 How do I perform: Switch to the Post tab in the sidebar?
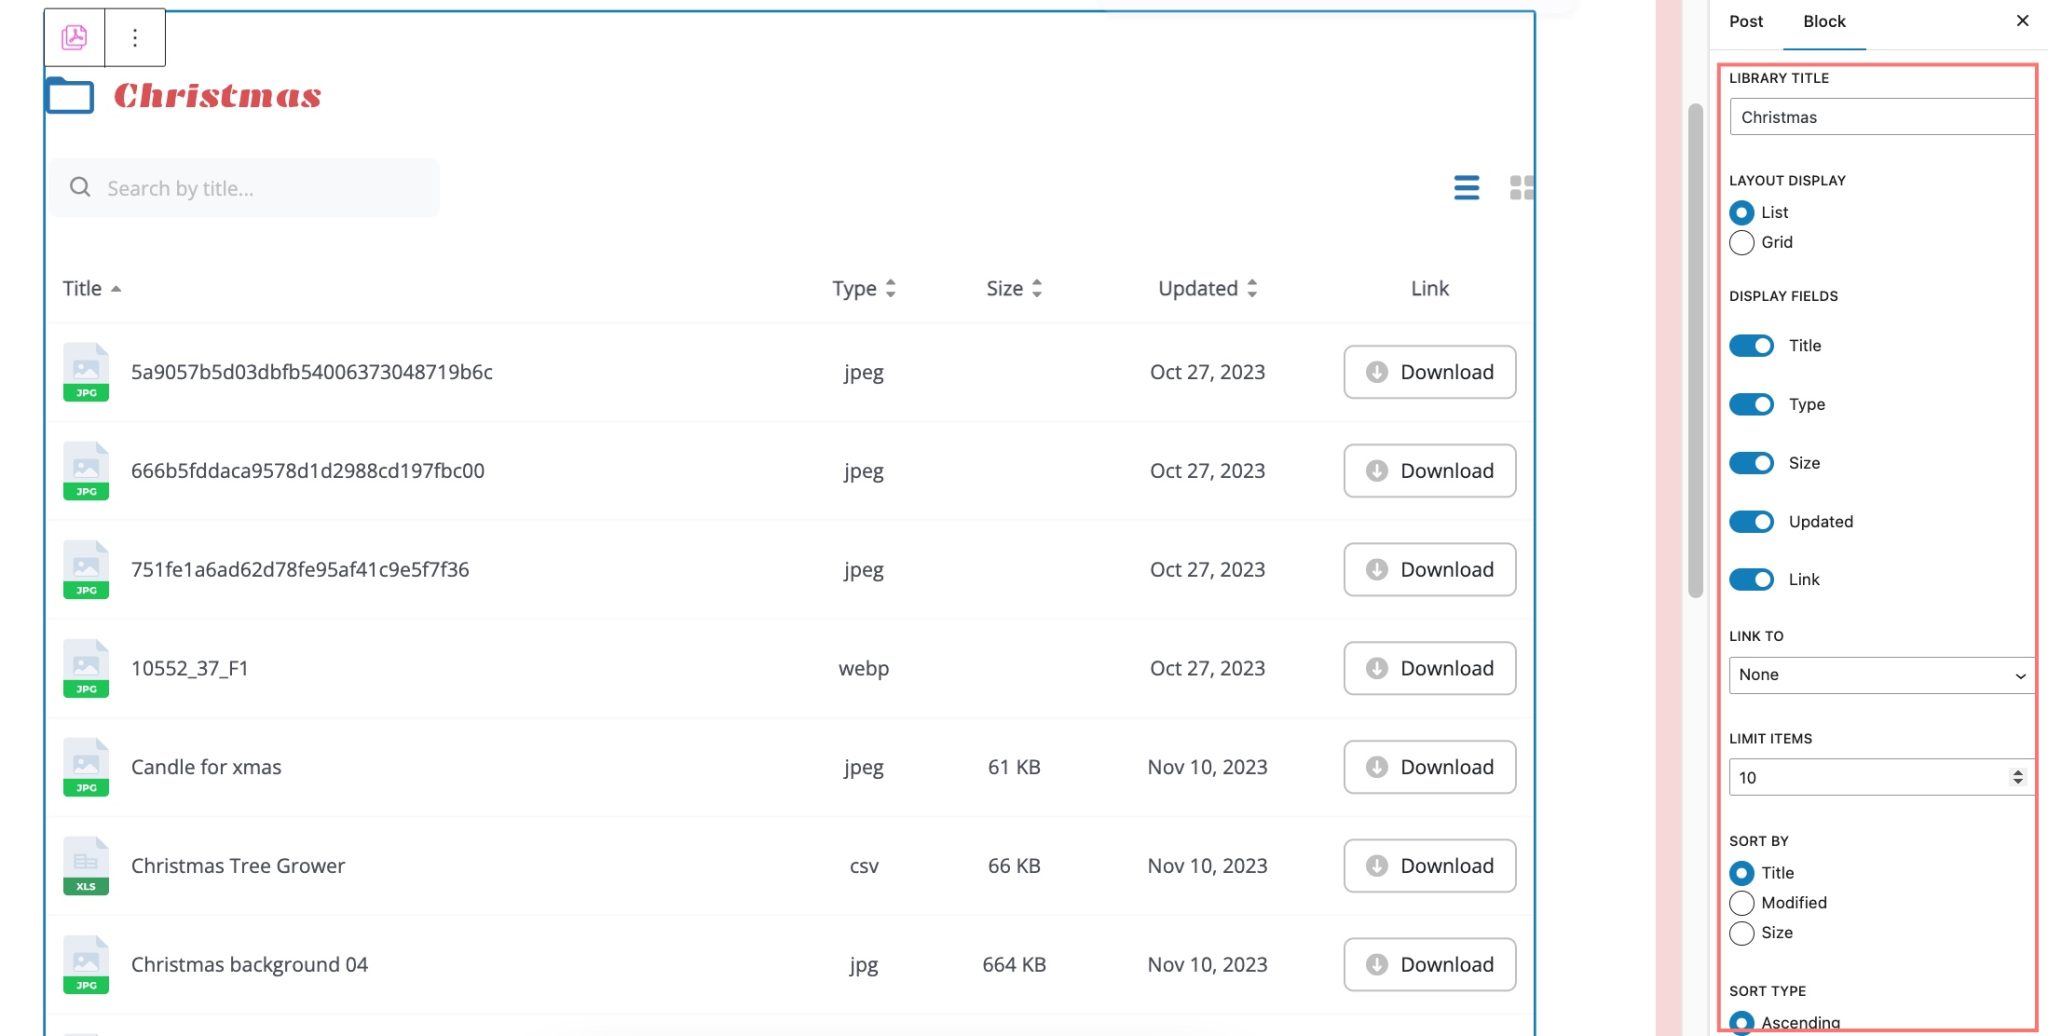pos(1745,21)
